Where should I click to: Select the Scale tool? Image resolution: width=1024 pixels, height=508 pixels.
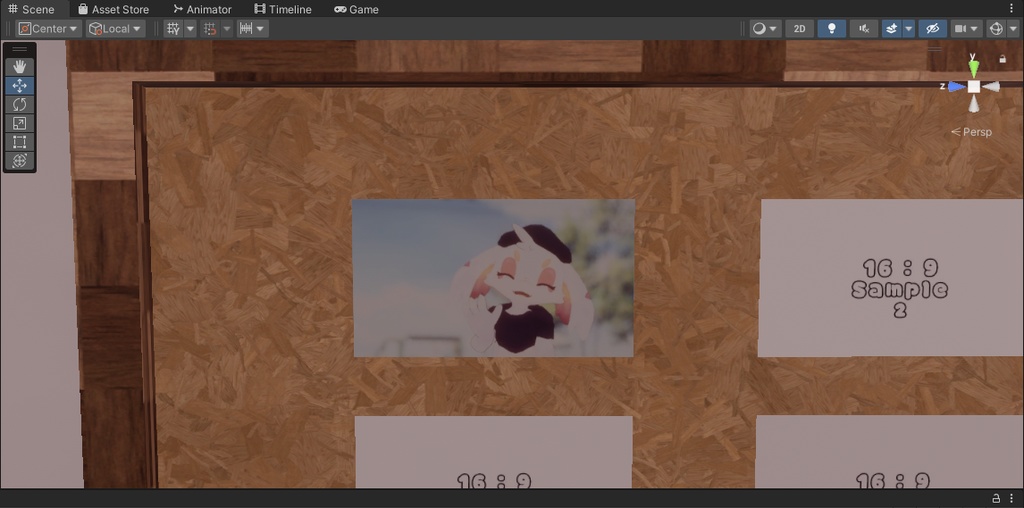click(20, 123)
